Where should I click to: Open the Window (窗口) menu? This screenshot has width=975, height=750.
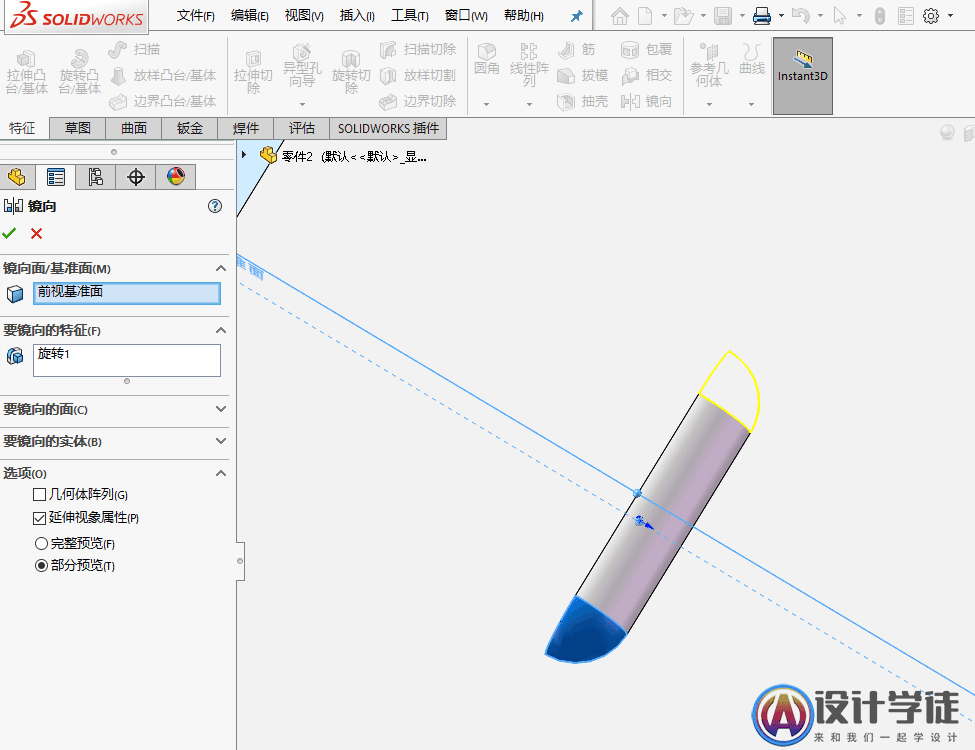[466, 16]
